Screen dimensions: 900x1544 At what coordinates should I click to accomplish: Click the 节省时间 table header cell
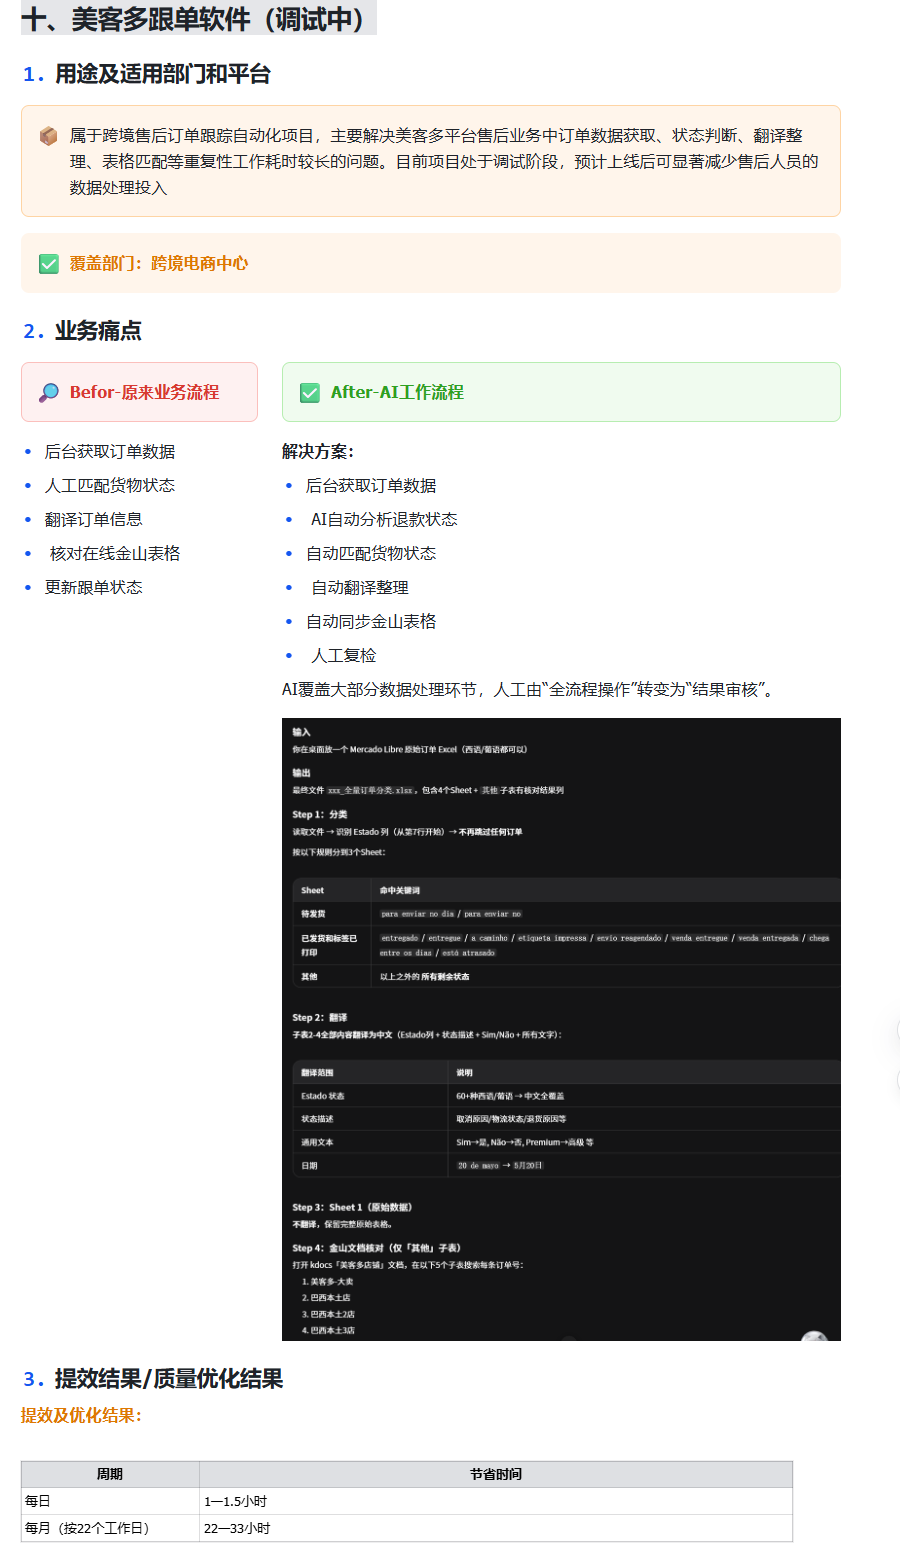(496, 1474)
